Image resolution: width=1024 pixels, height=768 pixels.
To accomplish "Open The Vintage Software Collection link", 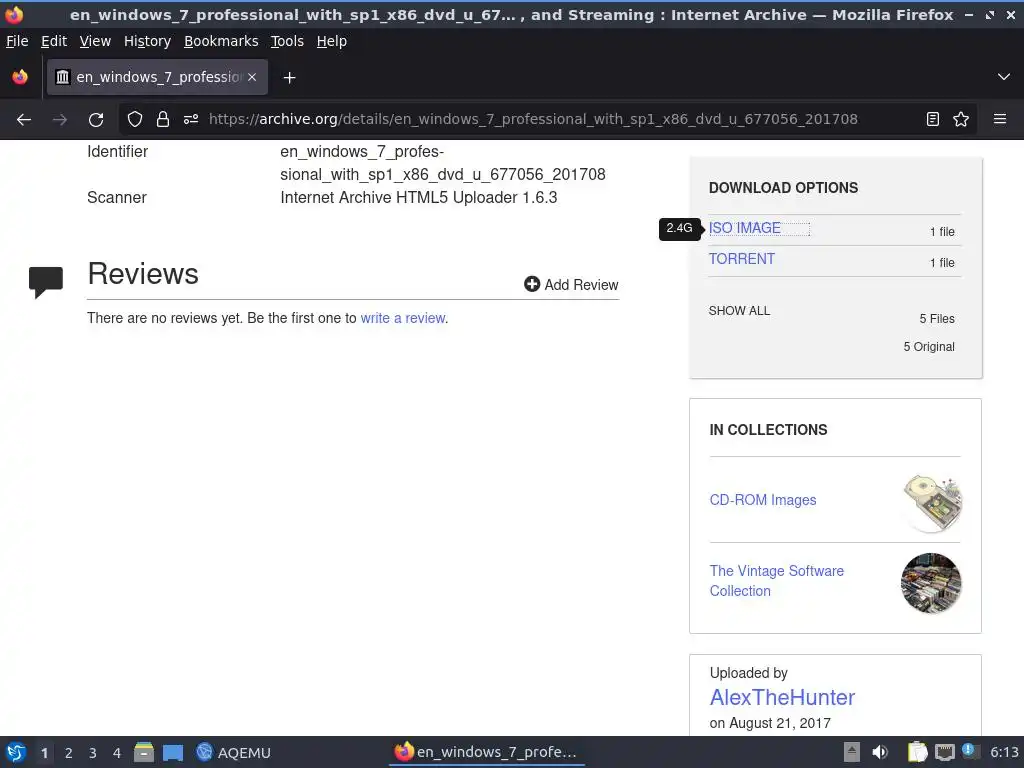I will pos(776,581).
